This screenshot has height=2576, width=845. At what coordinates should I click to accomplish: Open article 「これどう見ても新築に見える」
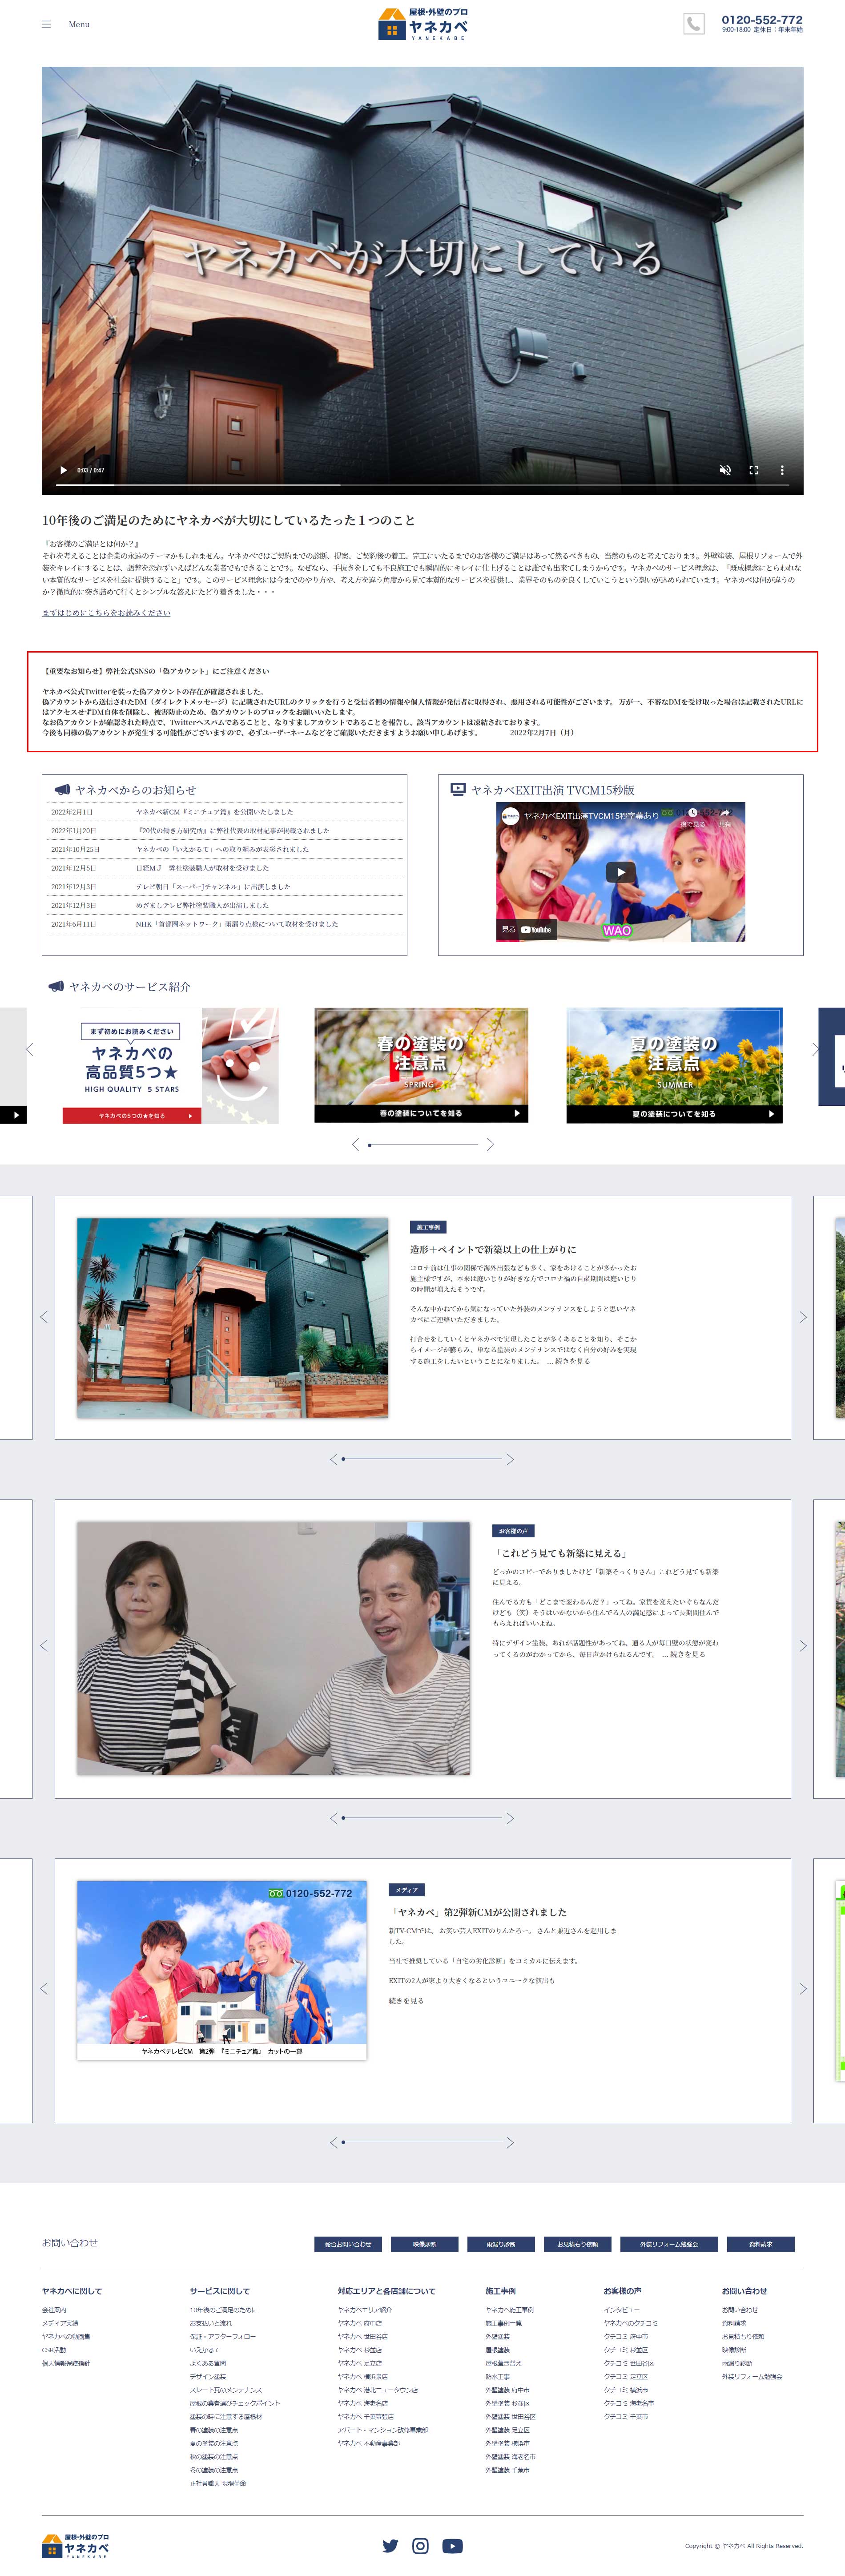point(560,1553)
